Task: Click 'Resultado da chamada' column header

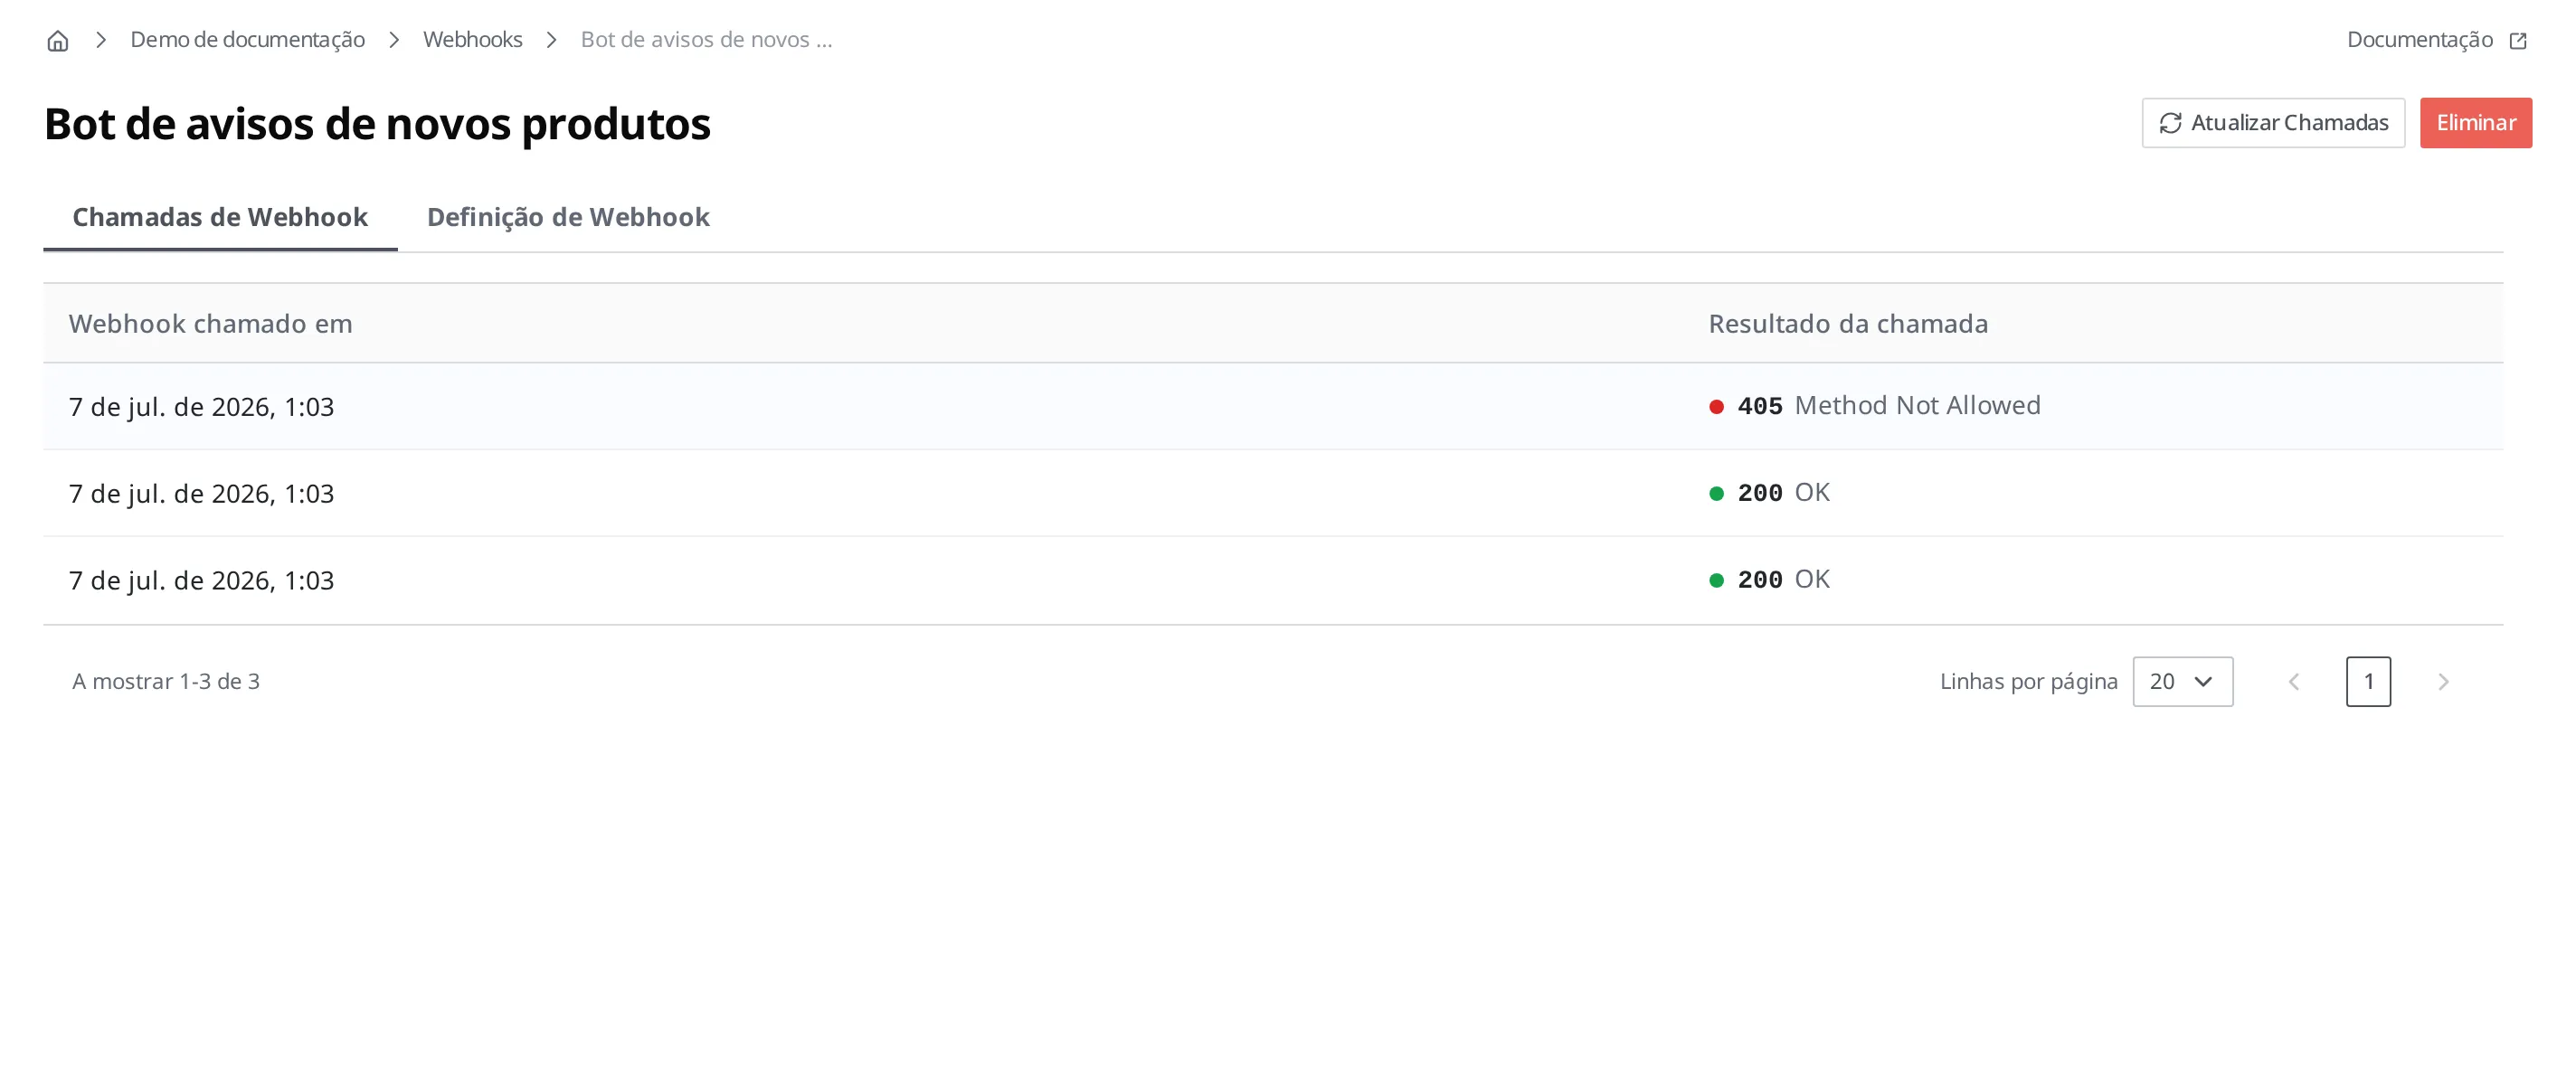Action: click(x=1847, y=324)
